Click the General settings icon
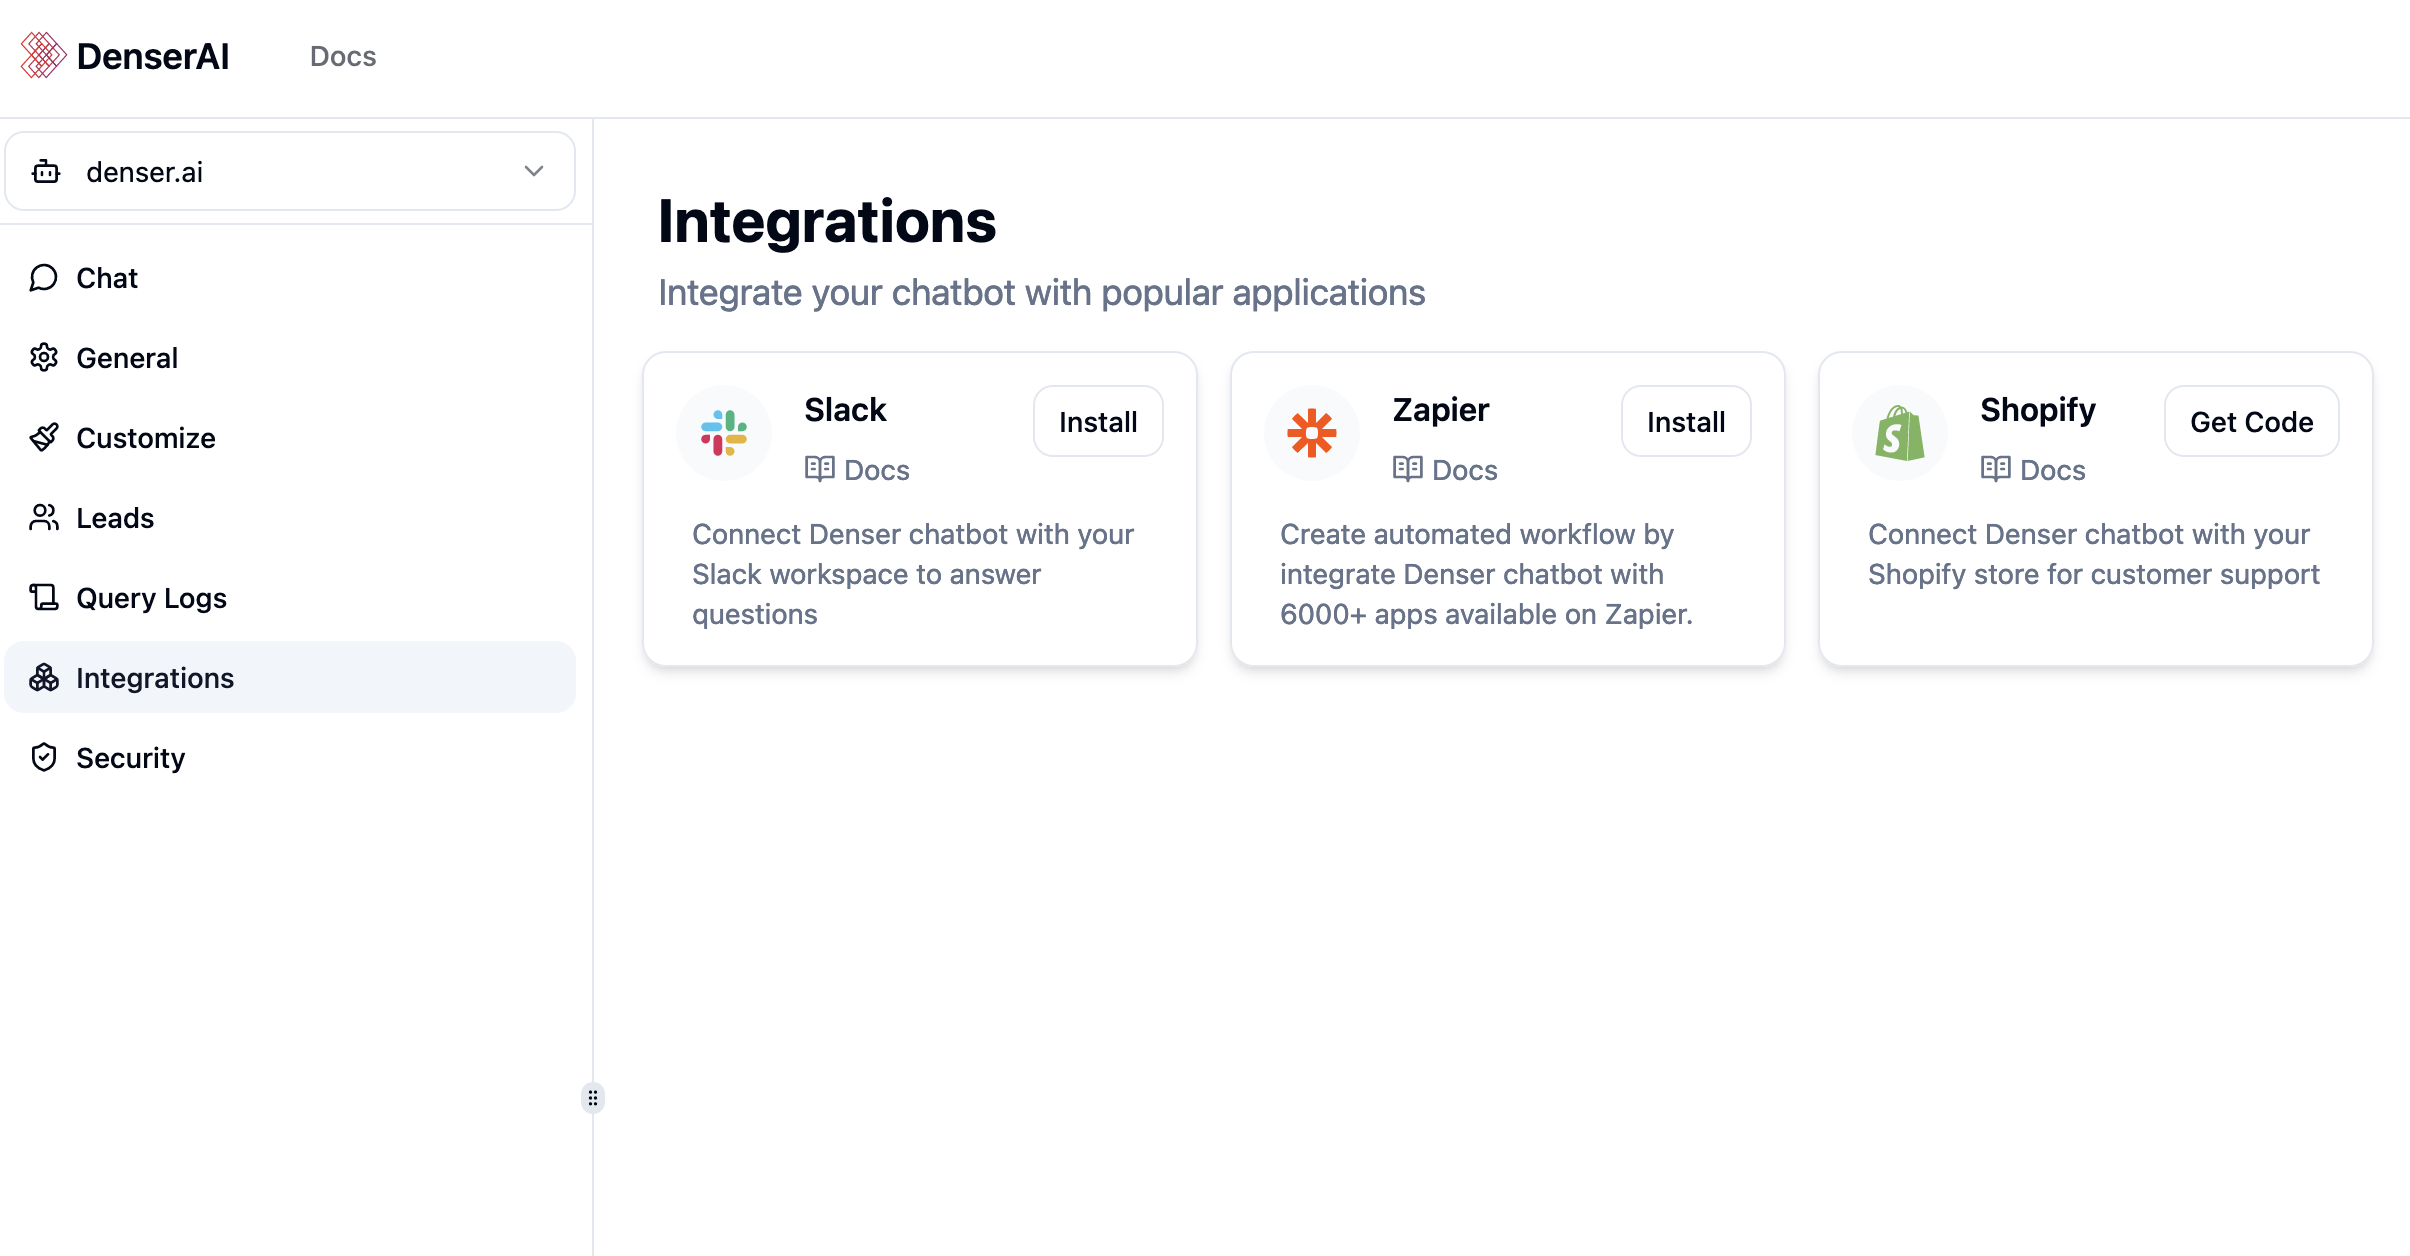Viewport: 2410px width, 1256px height. coord(43,359)
